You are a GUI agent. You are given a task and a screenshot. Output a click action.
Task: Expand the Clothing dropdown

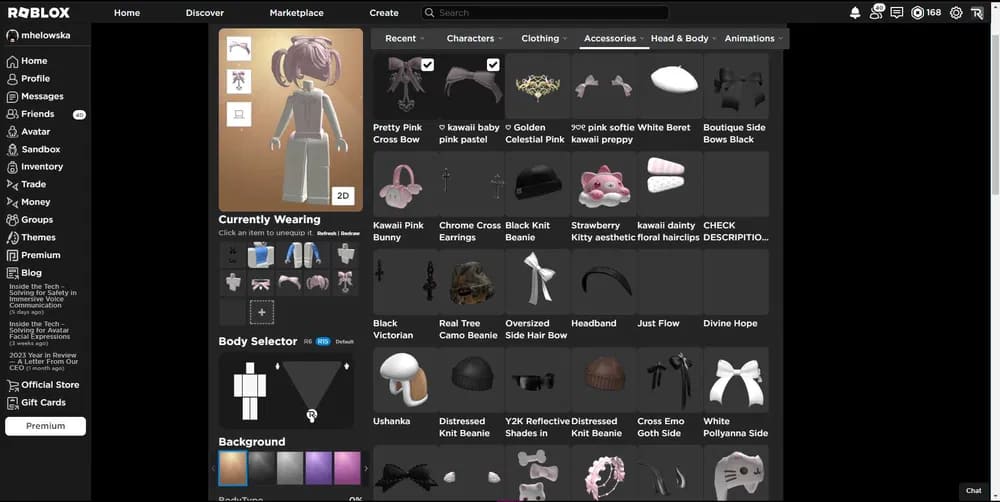click(545, 38)
